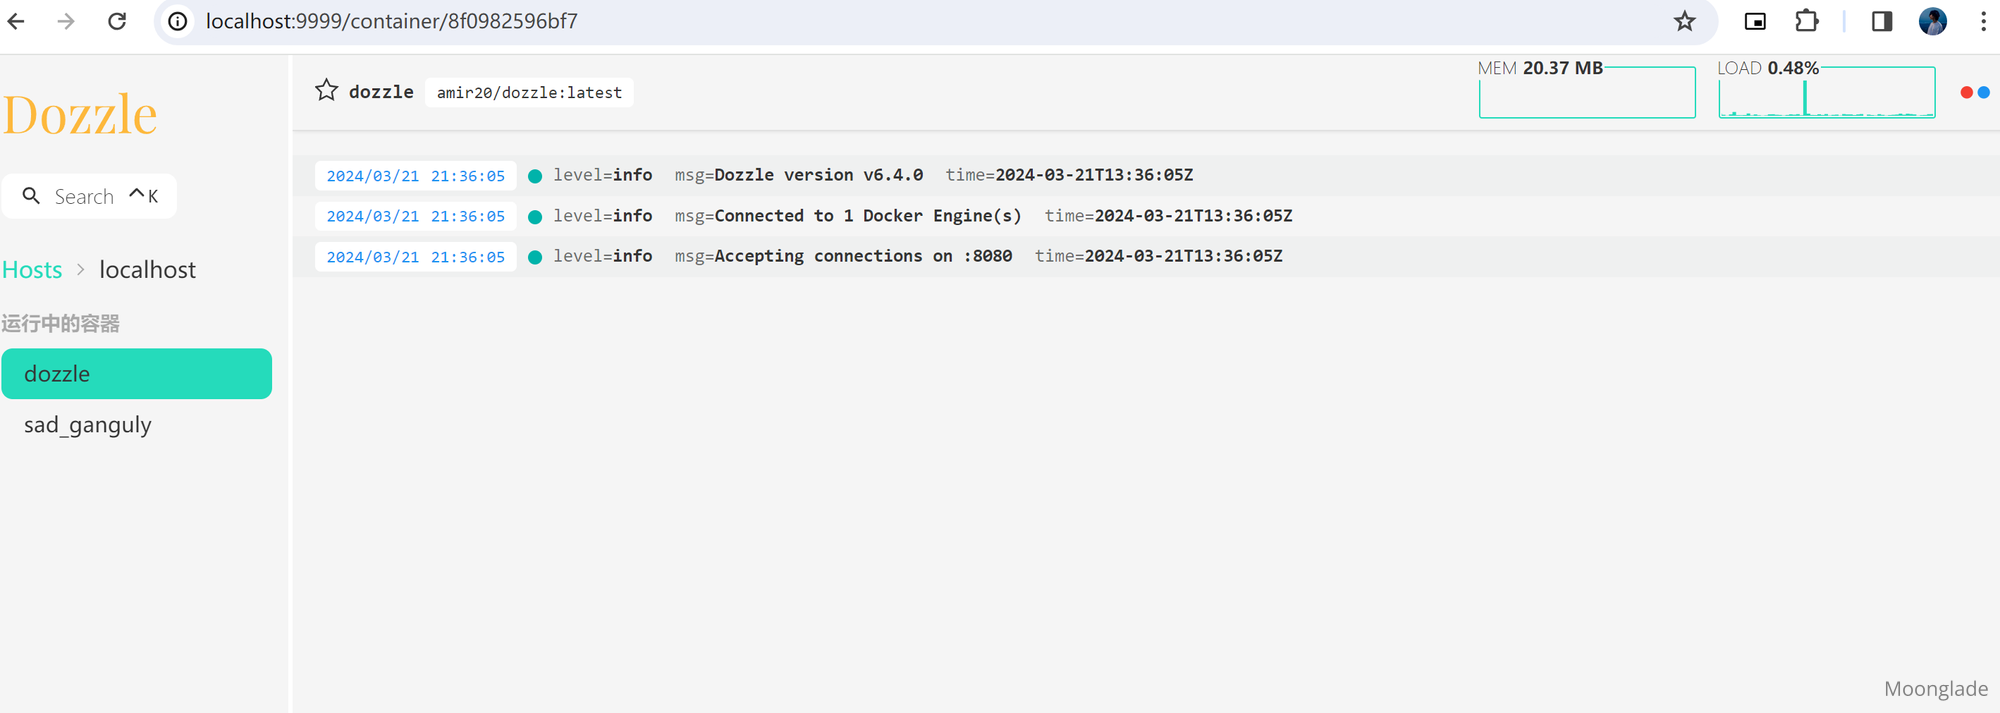
Task: Go to the Hosts breadcrumb link
Action: [x=32, y=270]
